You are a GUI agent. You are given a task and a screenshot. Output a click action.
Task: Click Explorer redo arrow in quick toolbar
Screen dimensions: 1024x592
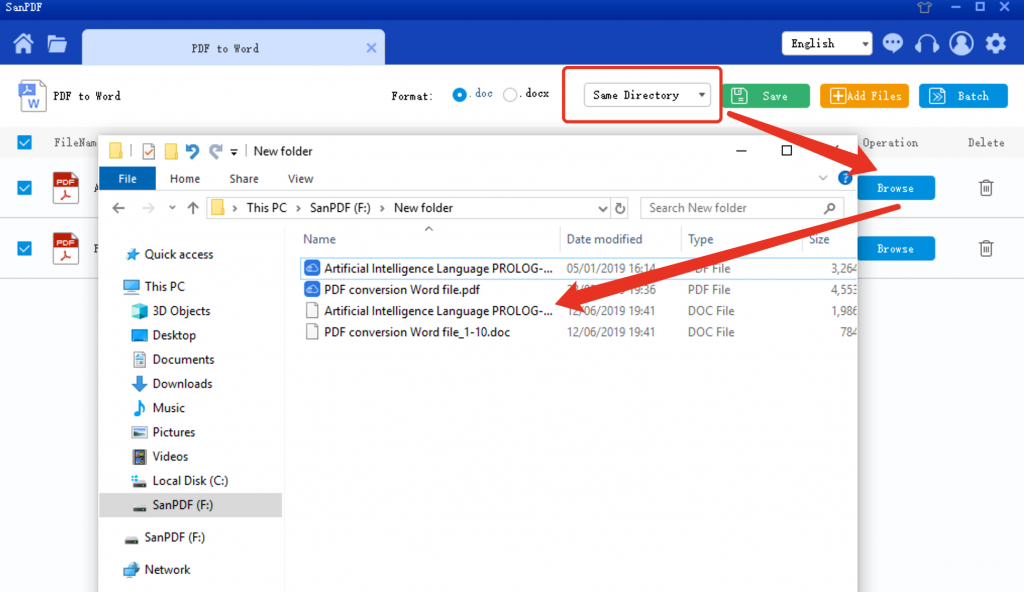216,152
